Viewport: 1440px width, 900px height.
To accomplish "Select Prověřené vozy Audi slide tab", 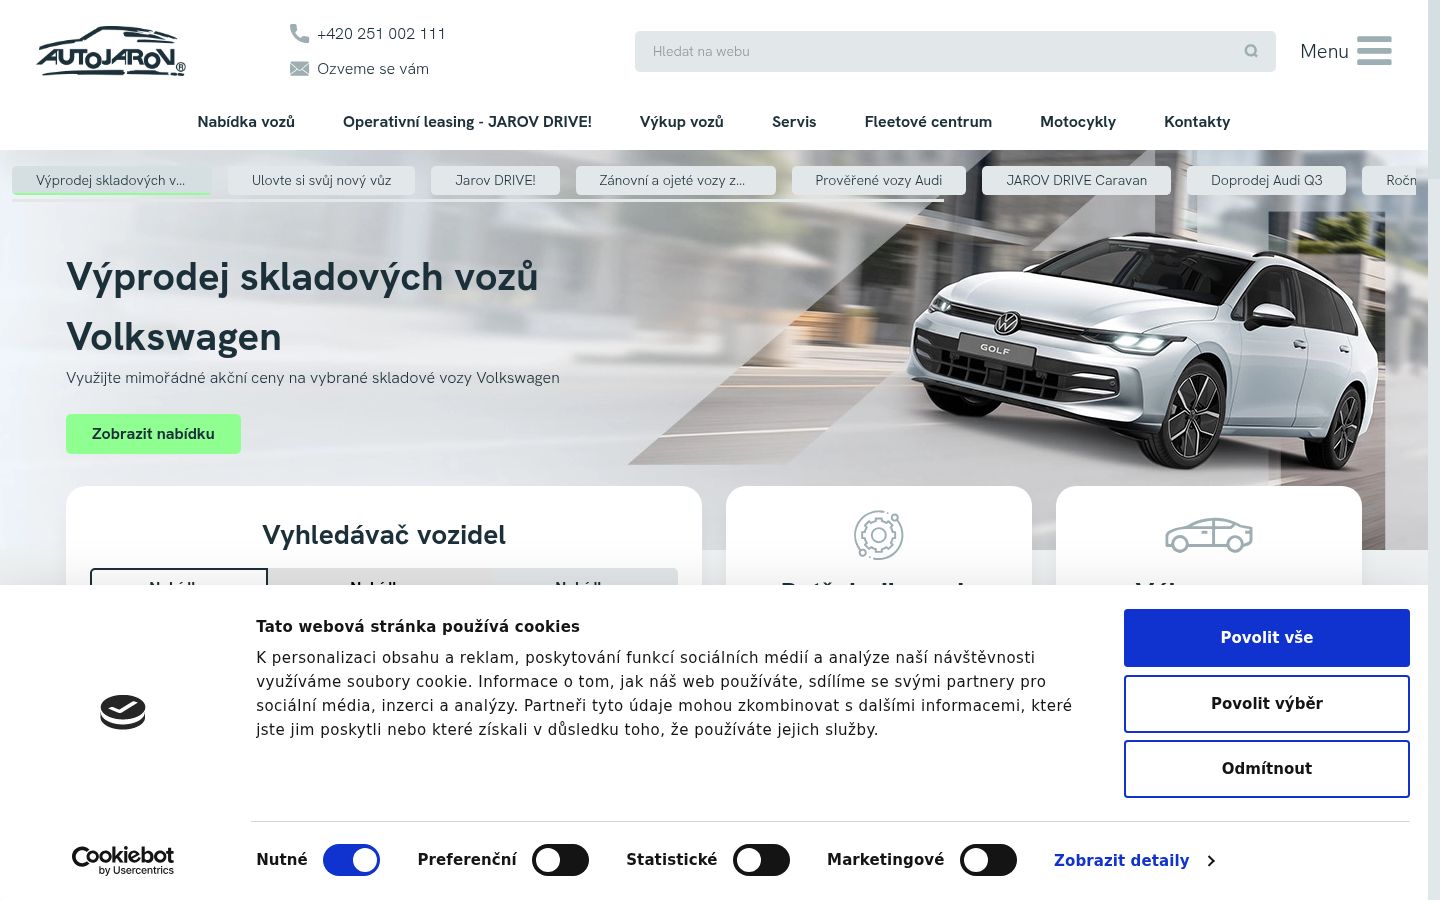I will pos(879,180).
